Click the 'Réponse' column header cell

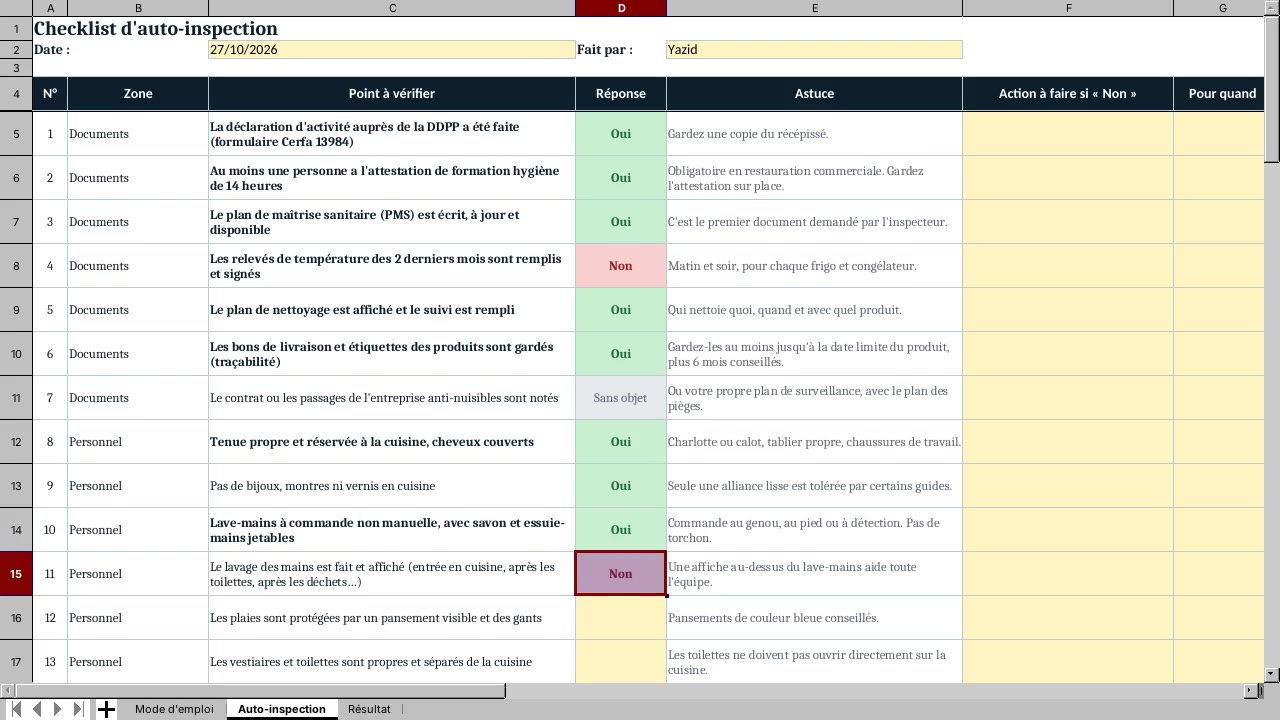621,94
